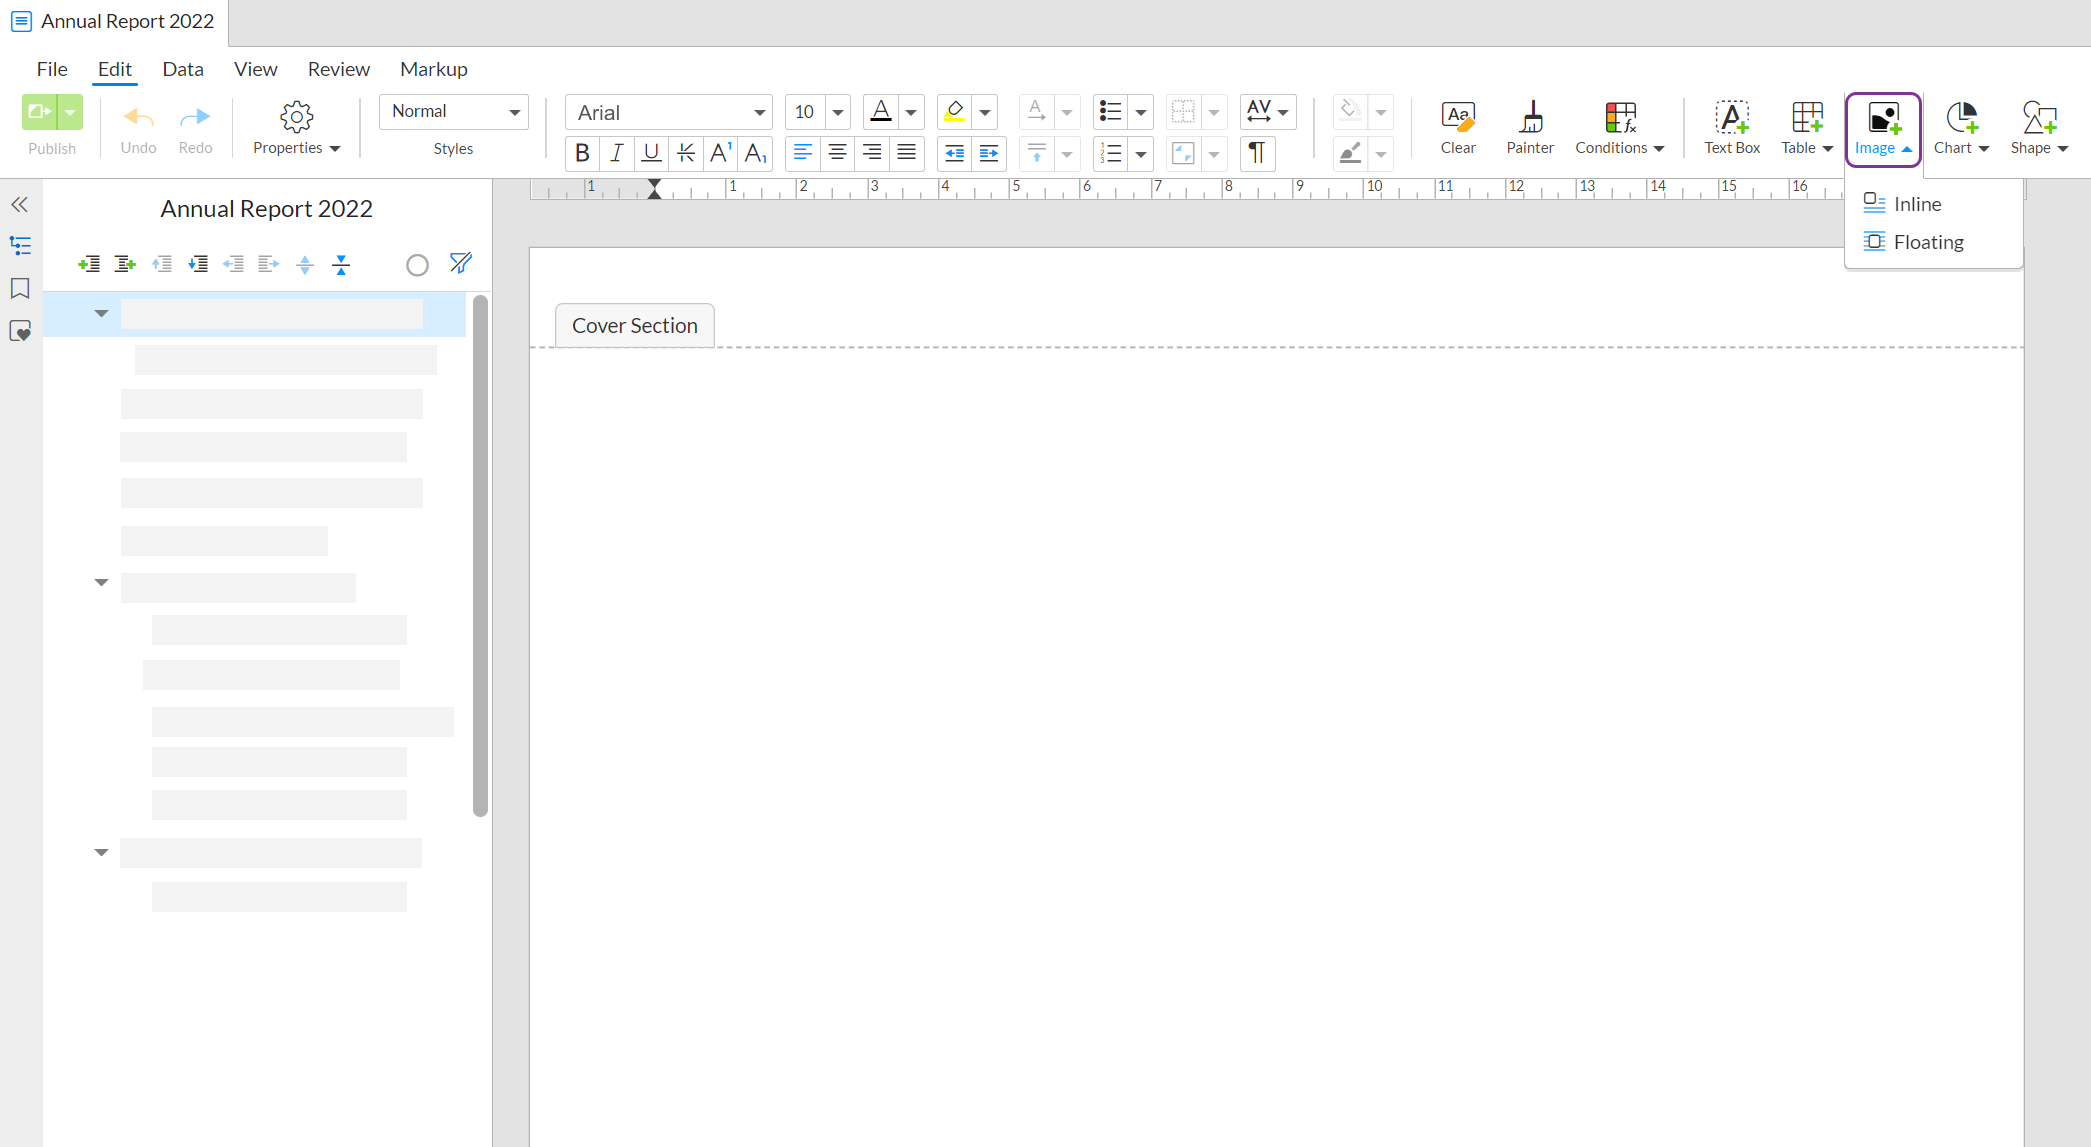
Task: Clear formatting with the Clear tool
Action: pyautogui.click(x=1457, y=128)
